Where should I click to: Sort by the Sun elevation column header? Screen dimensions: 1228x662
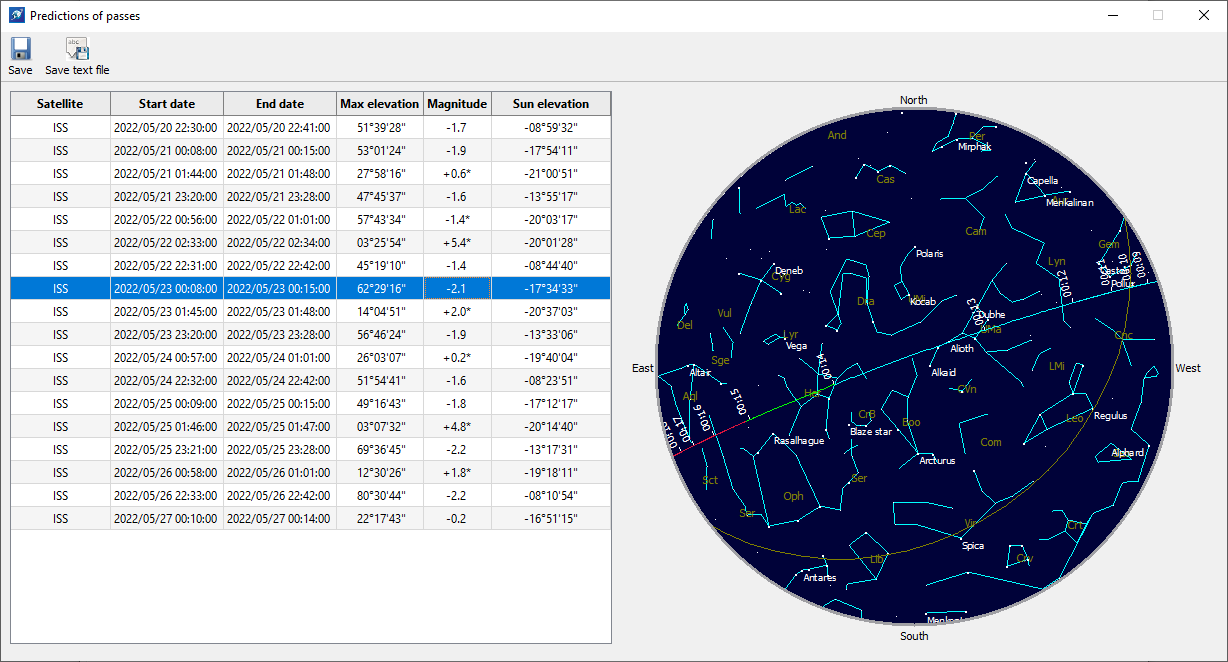tap(551, 104)
